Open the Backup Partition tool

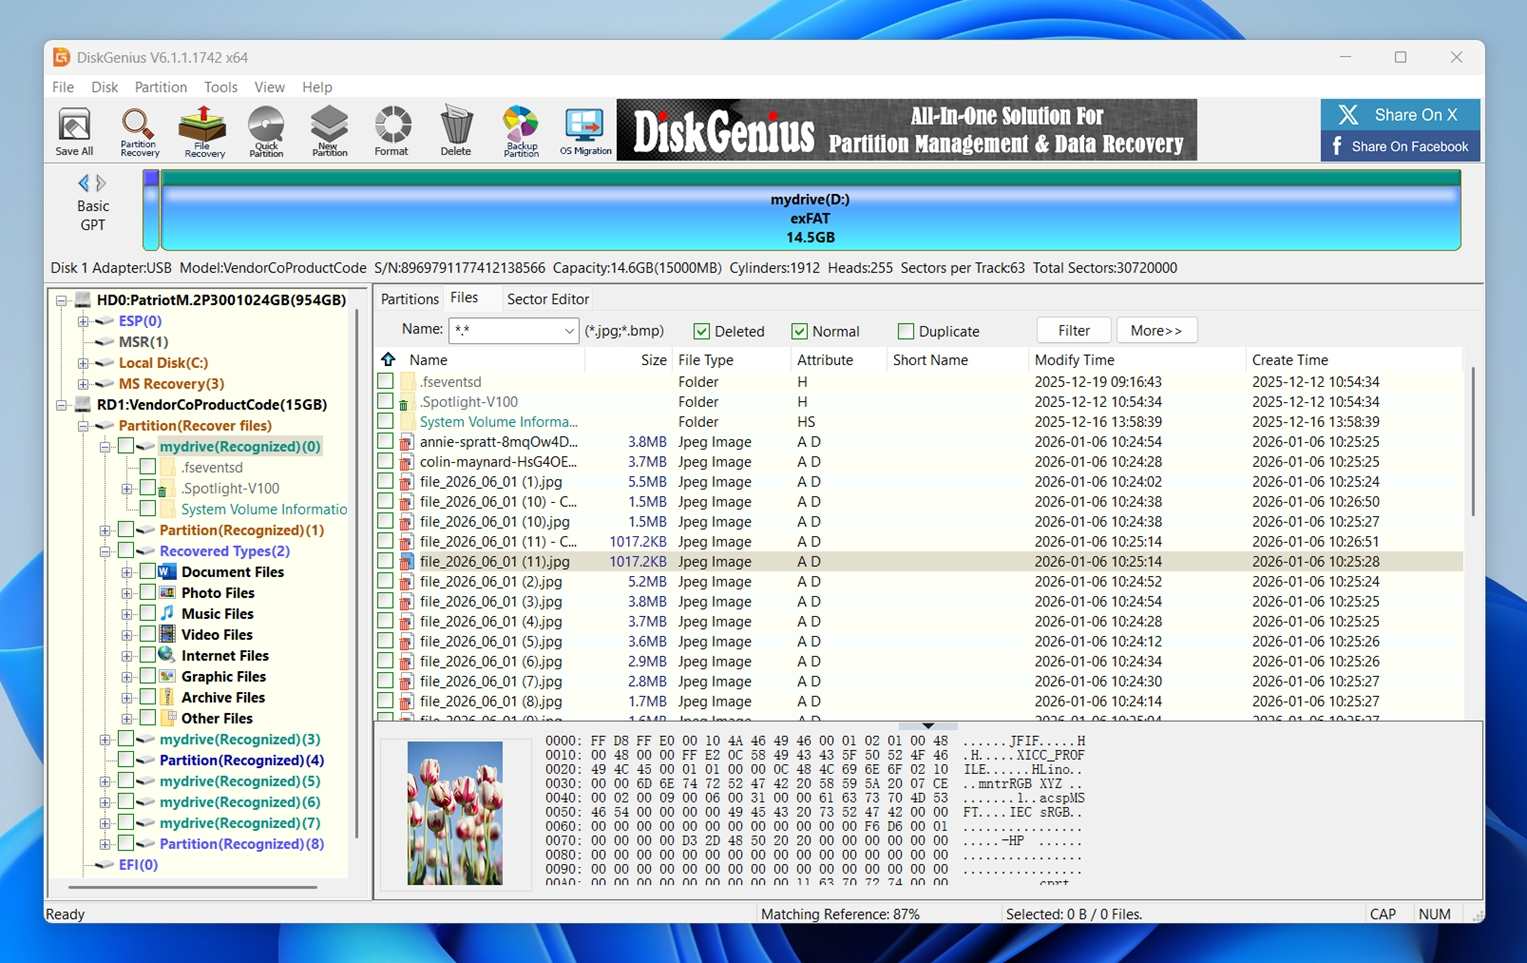(521, 132)
